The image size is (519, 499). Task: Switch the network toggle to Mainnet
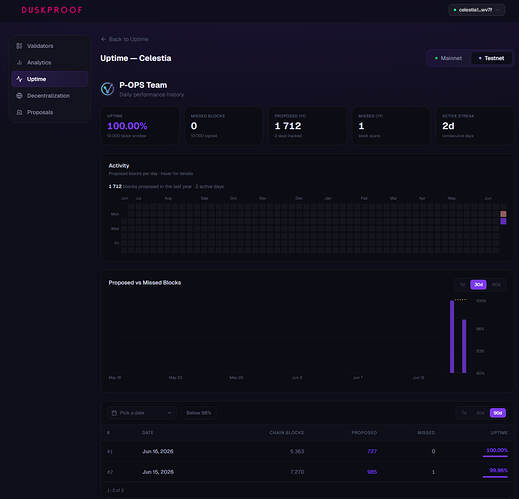coord(449,58)
